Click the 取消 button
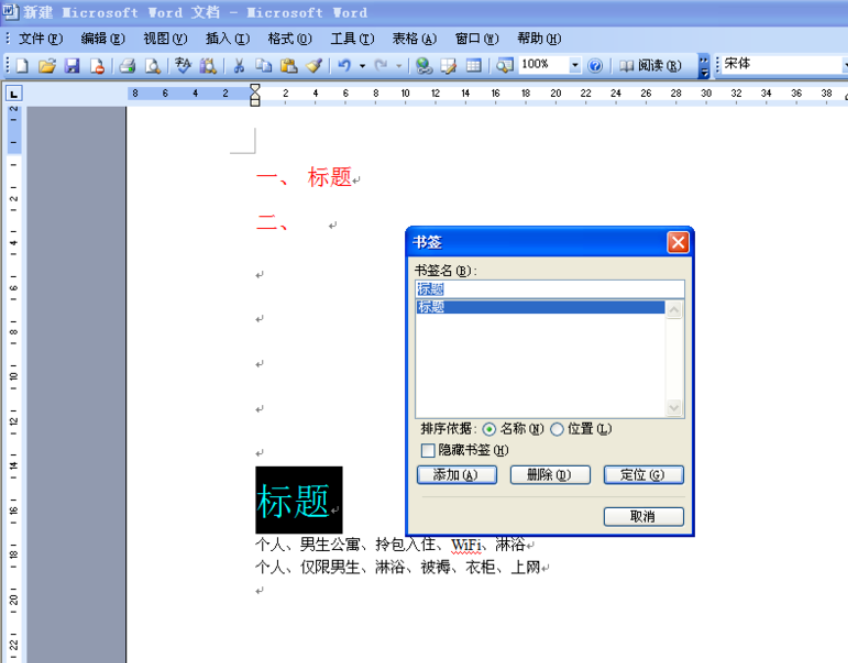The image size is (848, 663). pyautogui.click(x=644, y=516)
